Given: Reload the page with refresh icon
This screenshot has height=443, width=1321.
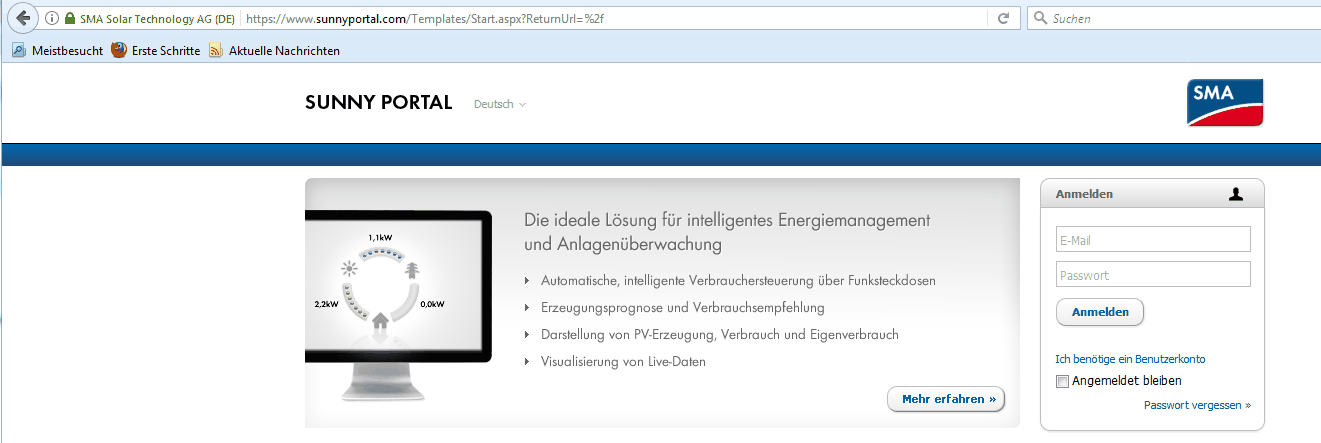Looking at the screenshot, I should click(1003, 18).
